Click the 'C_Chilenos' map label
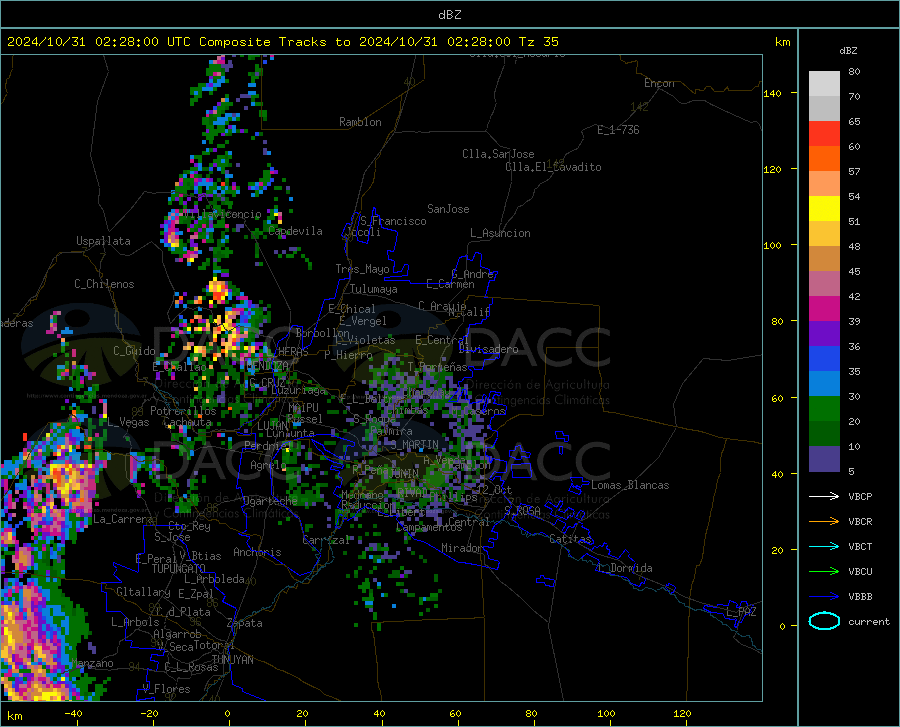The width and height of the screenshot is (900, 727). pos(104,284)
